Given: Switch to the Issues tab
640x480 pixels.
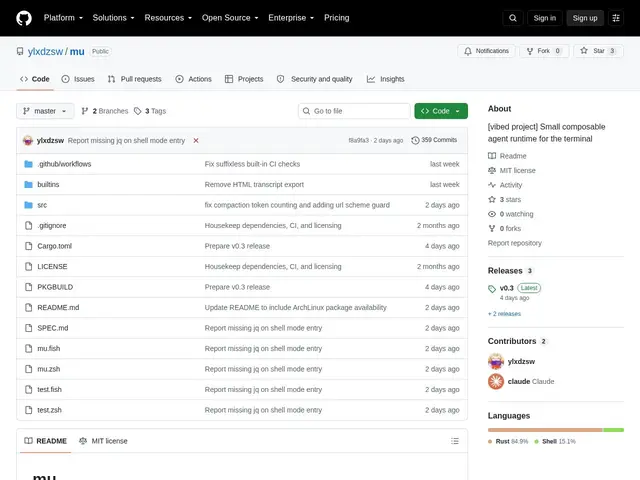Looking at the screenshot, I should 78,79.
